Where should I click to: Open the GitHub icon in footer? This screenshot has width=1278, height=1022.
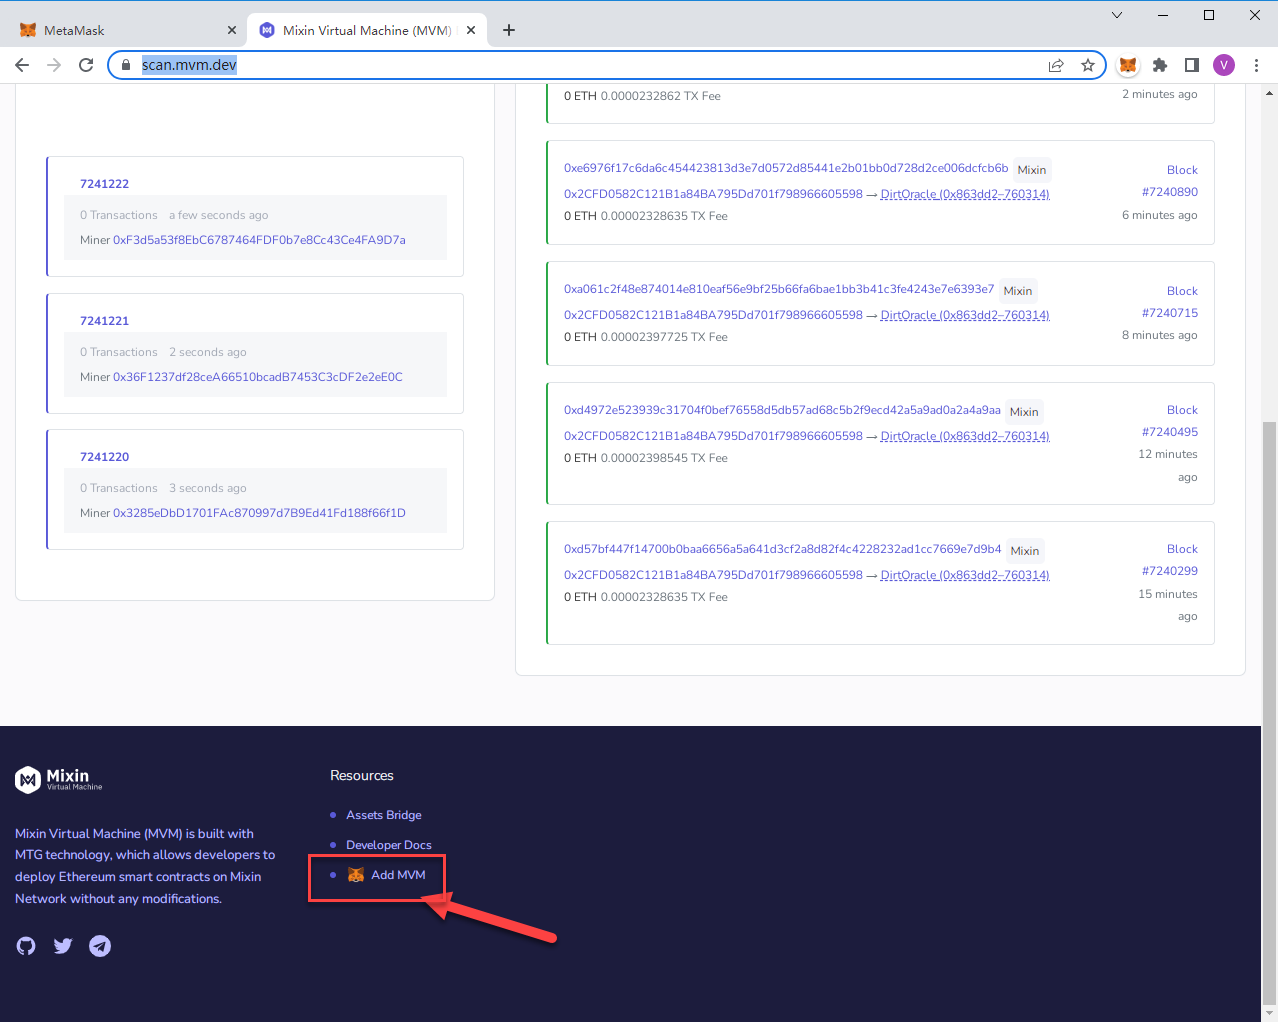pyautogui.click(x=26, y=946)
